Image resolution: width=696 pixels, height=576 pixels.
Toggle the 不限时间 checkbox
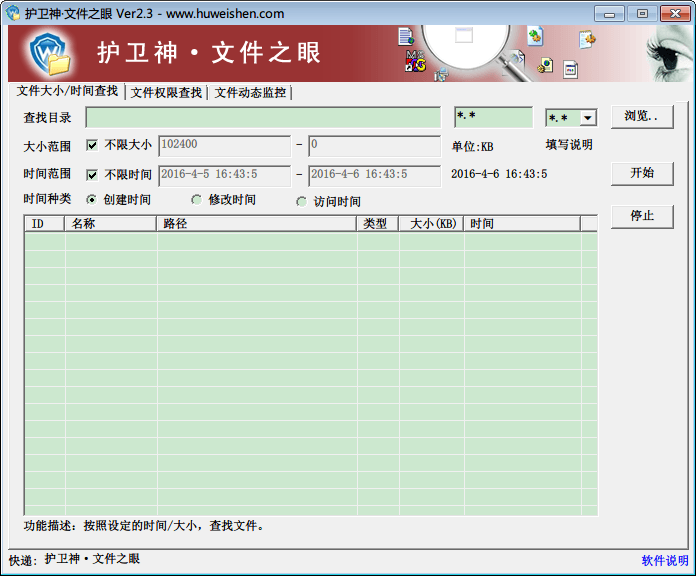[x=92, y=175]
